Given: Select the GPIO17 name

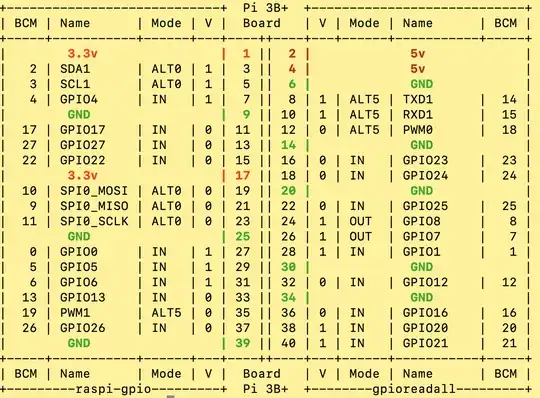Looking at the screenshot, I should click(82, 130).
